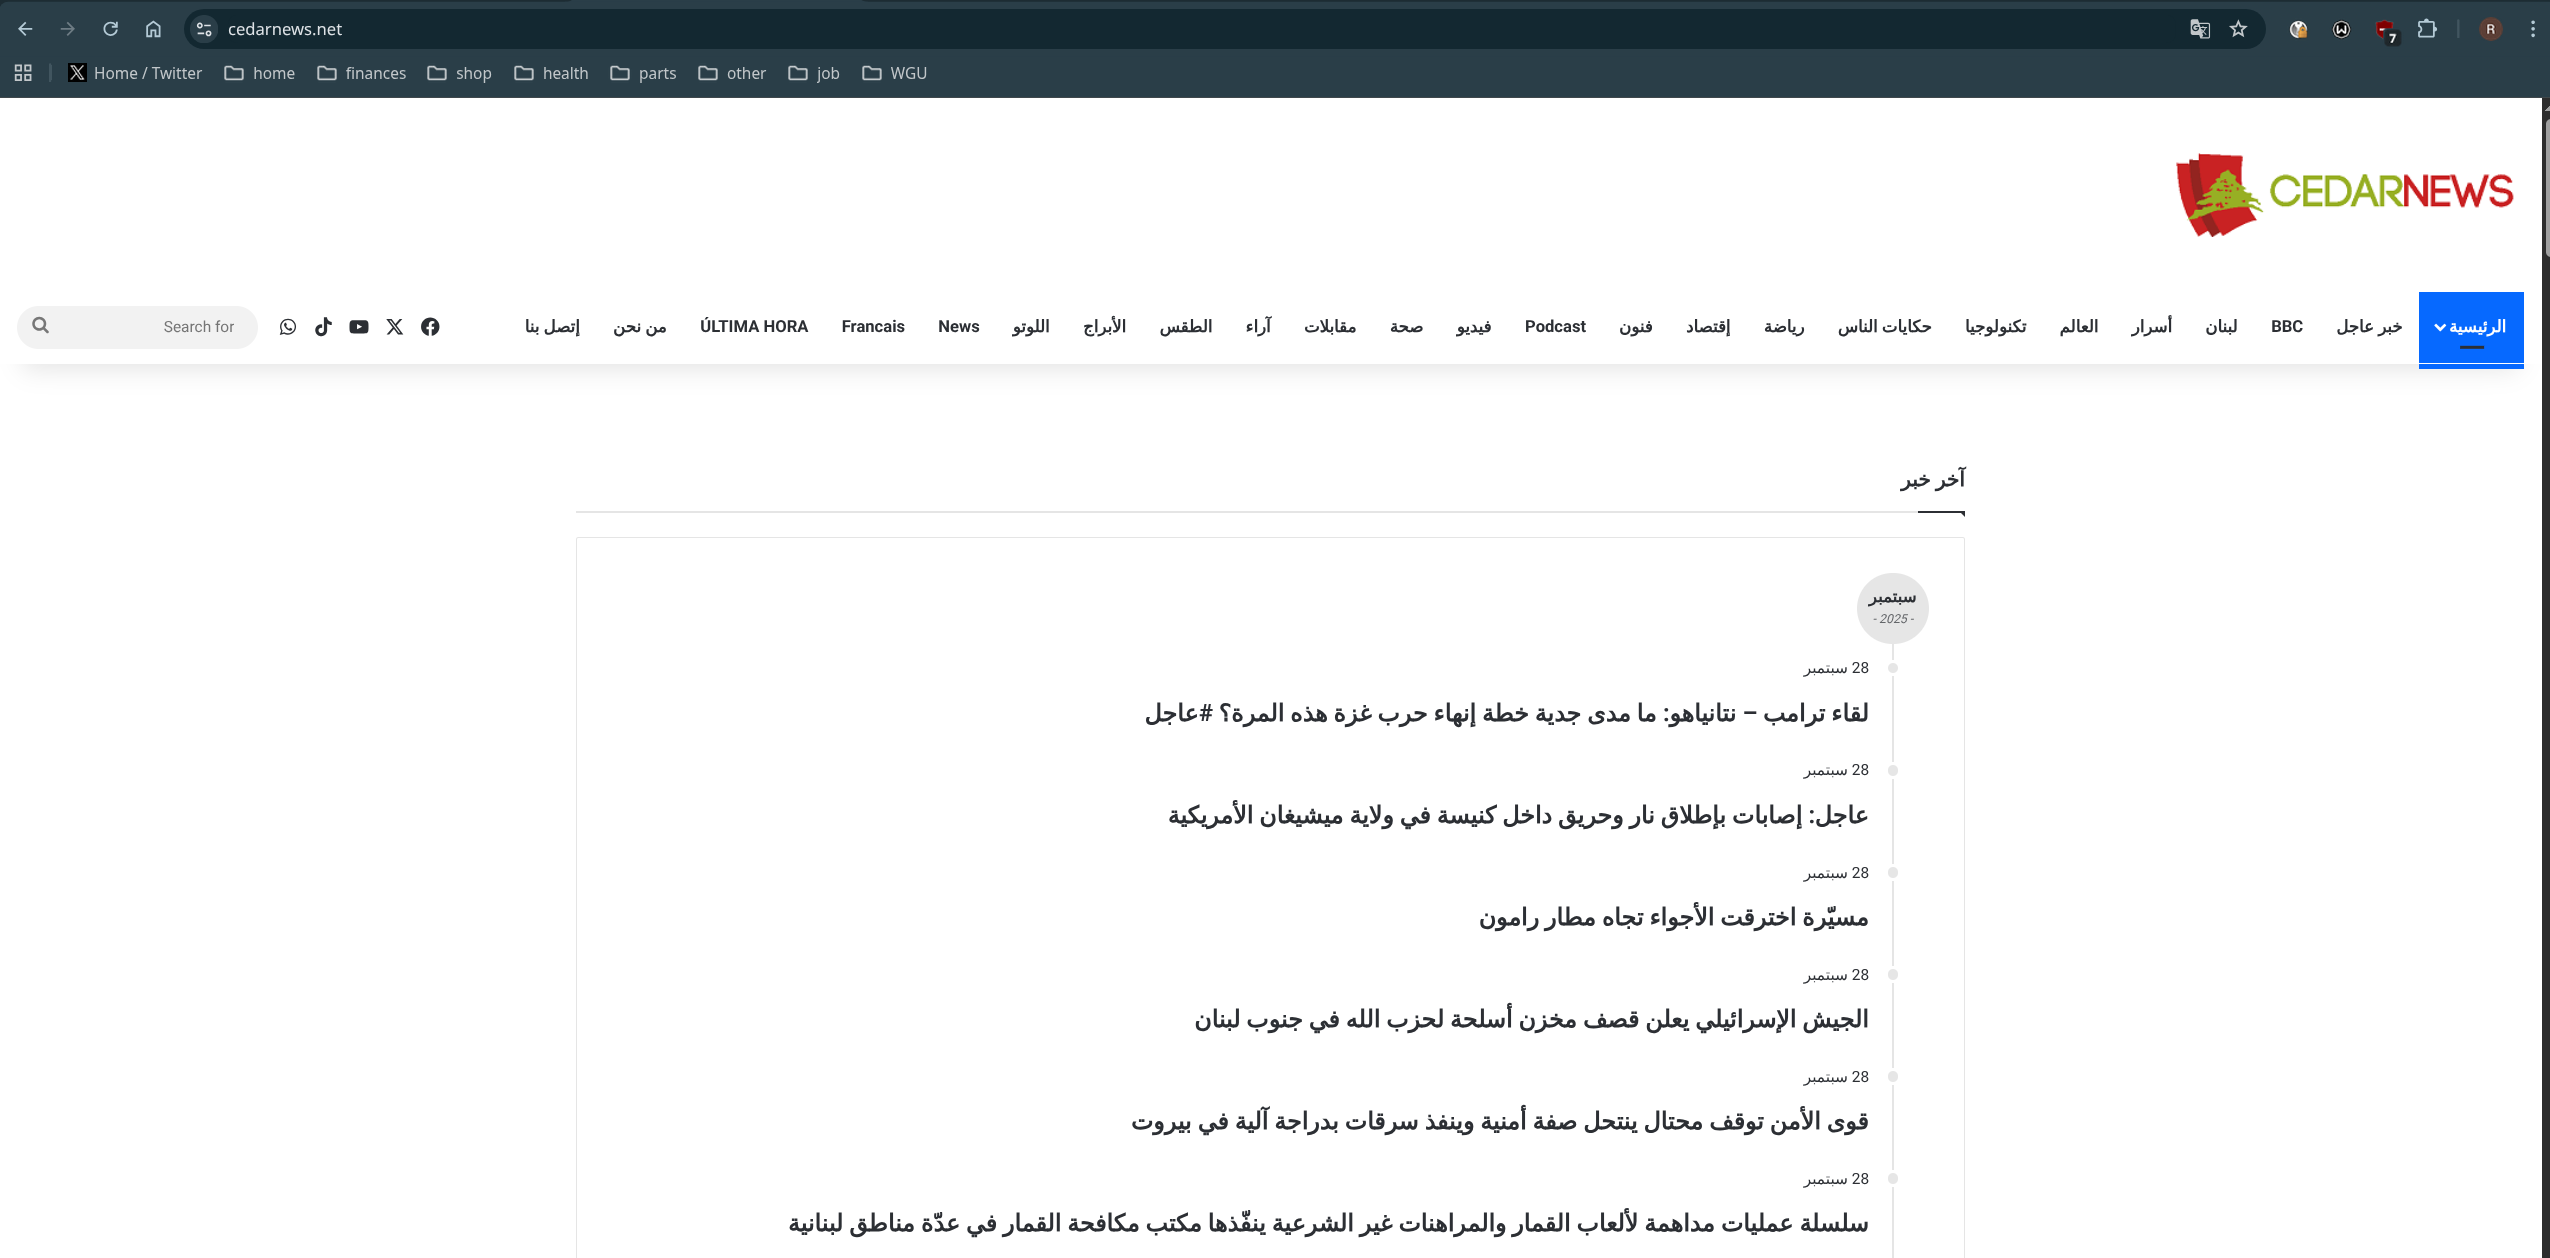Open the أسرار menu item
Viewport: 2550px width, 1258px height.
pos(2151,327)
